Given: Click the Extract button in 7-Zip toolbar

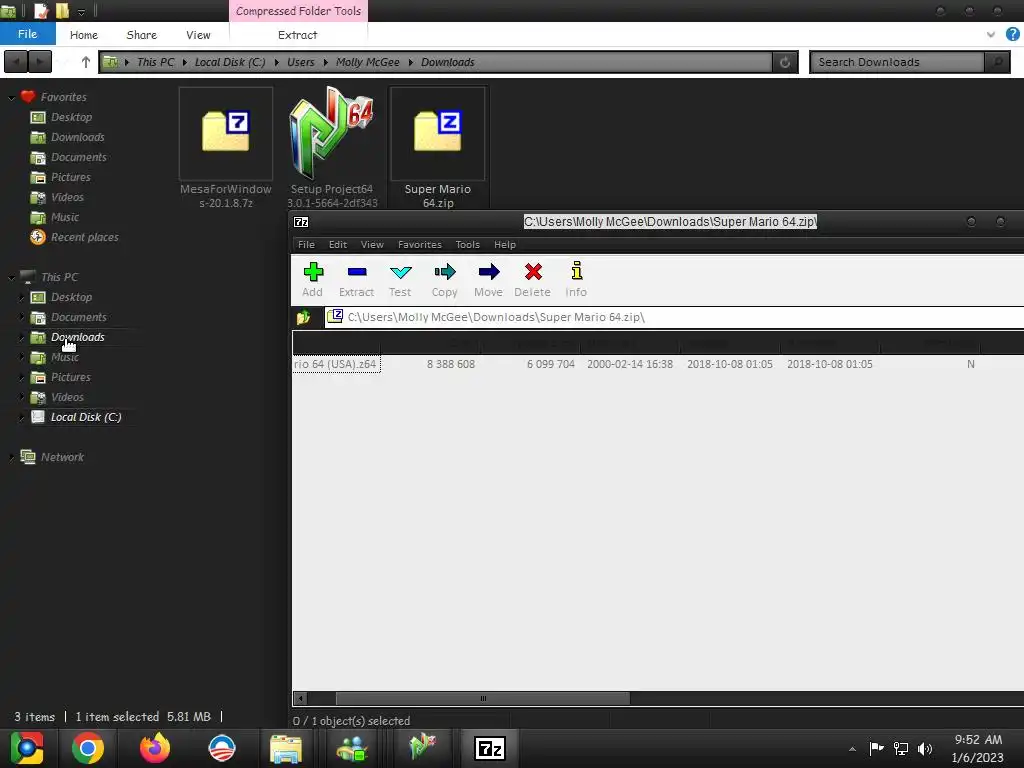Looking at the screenshot, I should pos(357,280).
